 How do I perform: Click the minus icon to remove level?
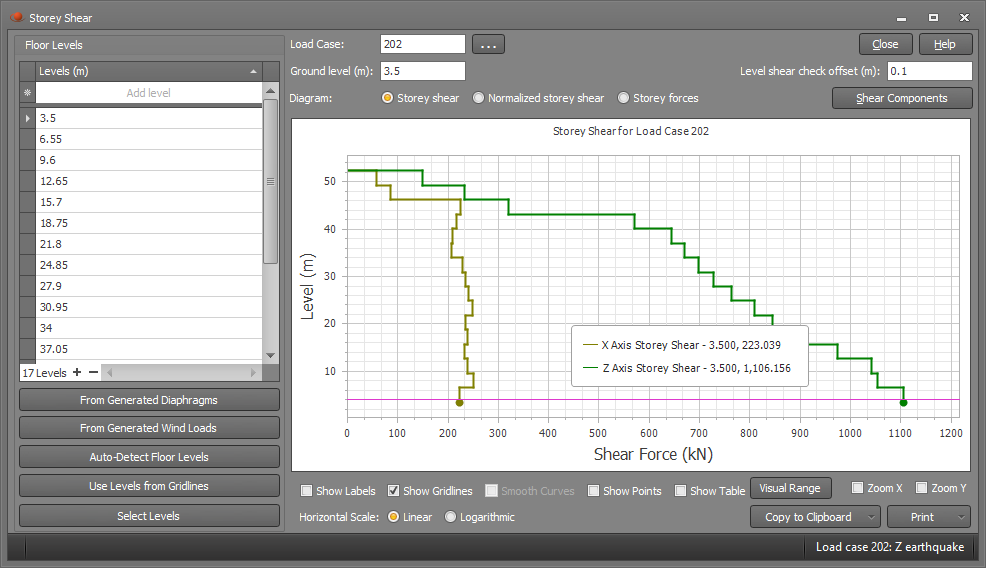click(93, 372)
